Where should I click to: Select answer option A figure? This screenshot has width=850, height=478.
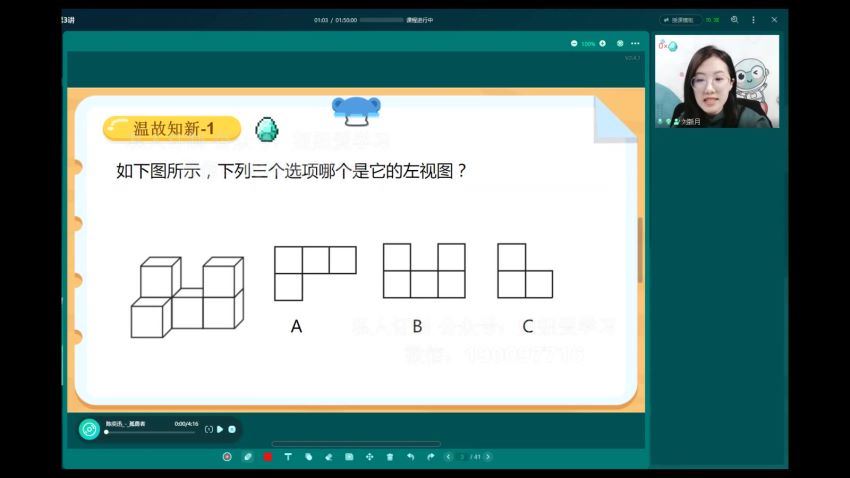coord(315,273)
